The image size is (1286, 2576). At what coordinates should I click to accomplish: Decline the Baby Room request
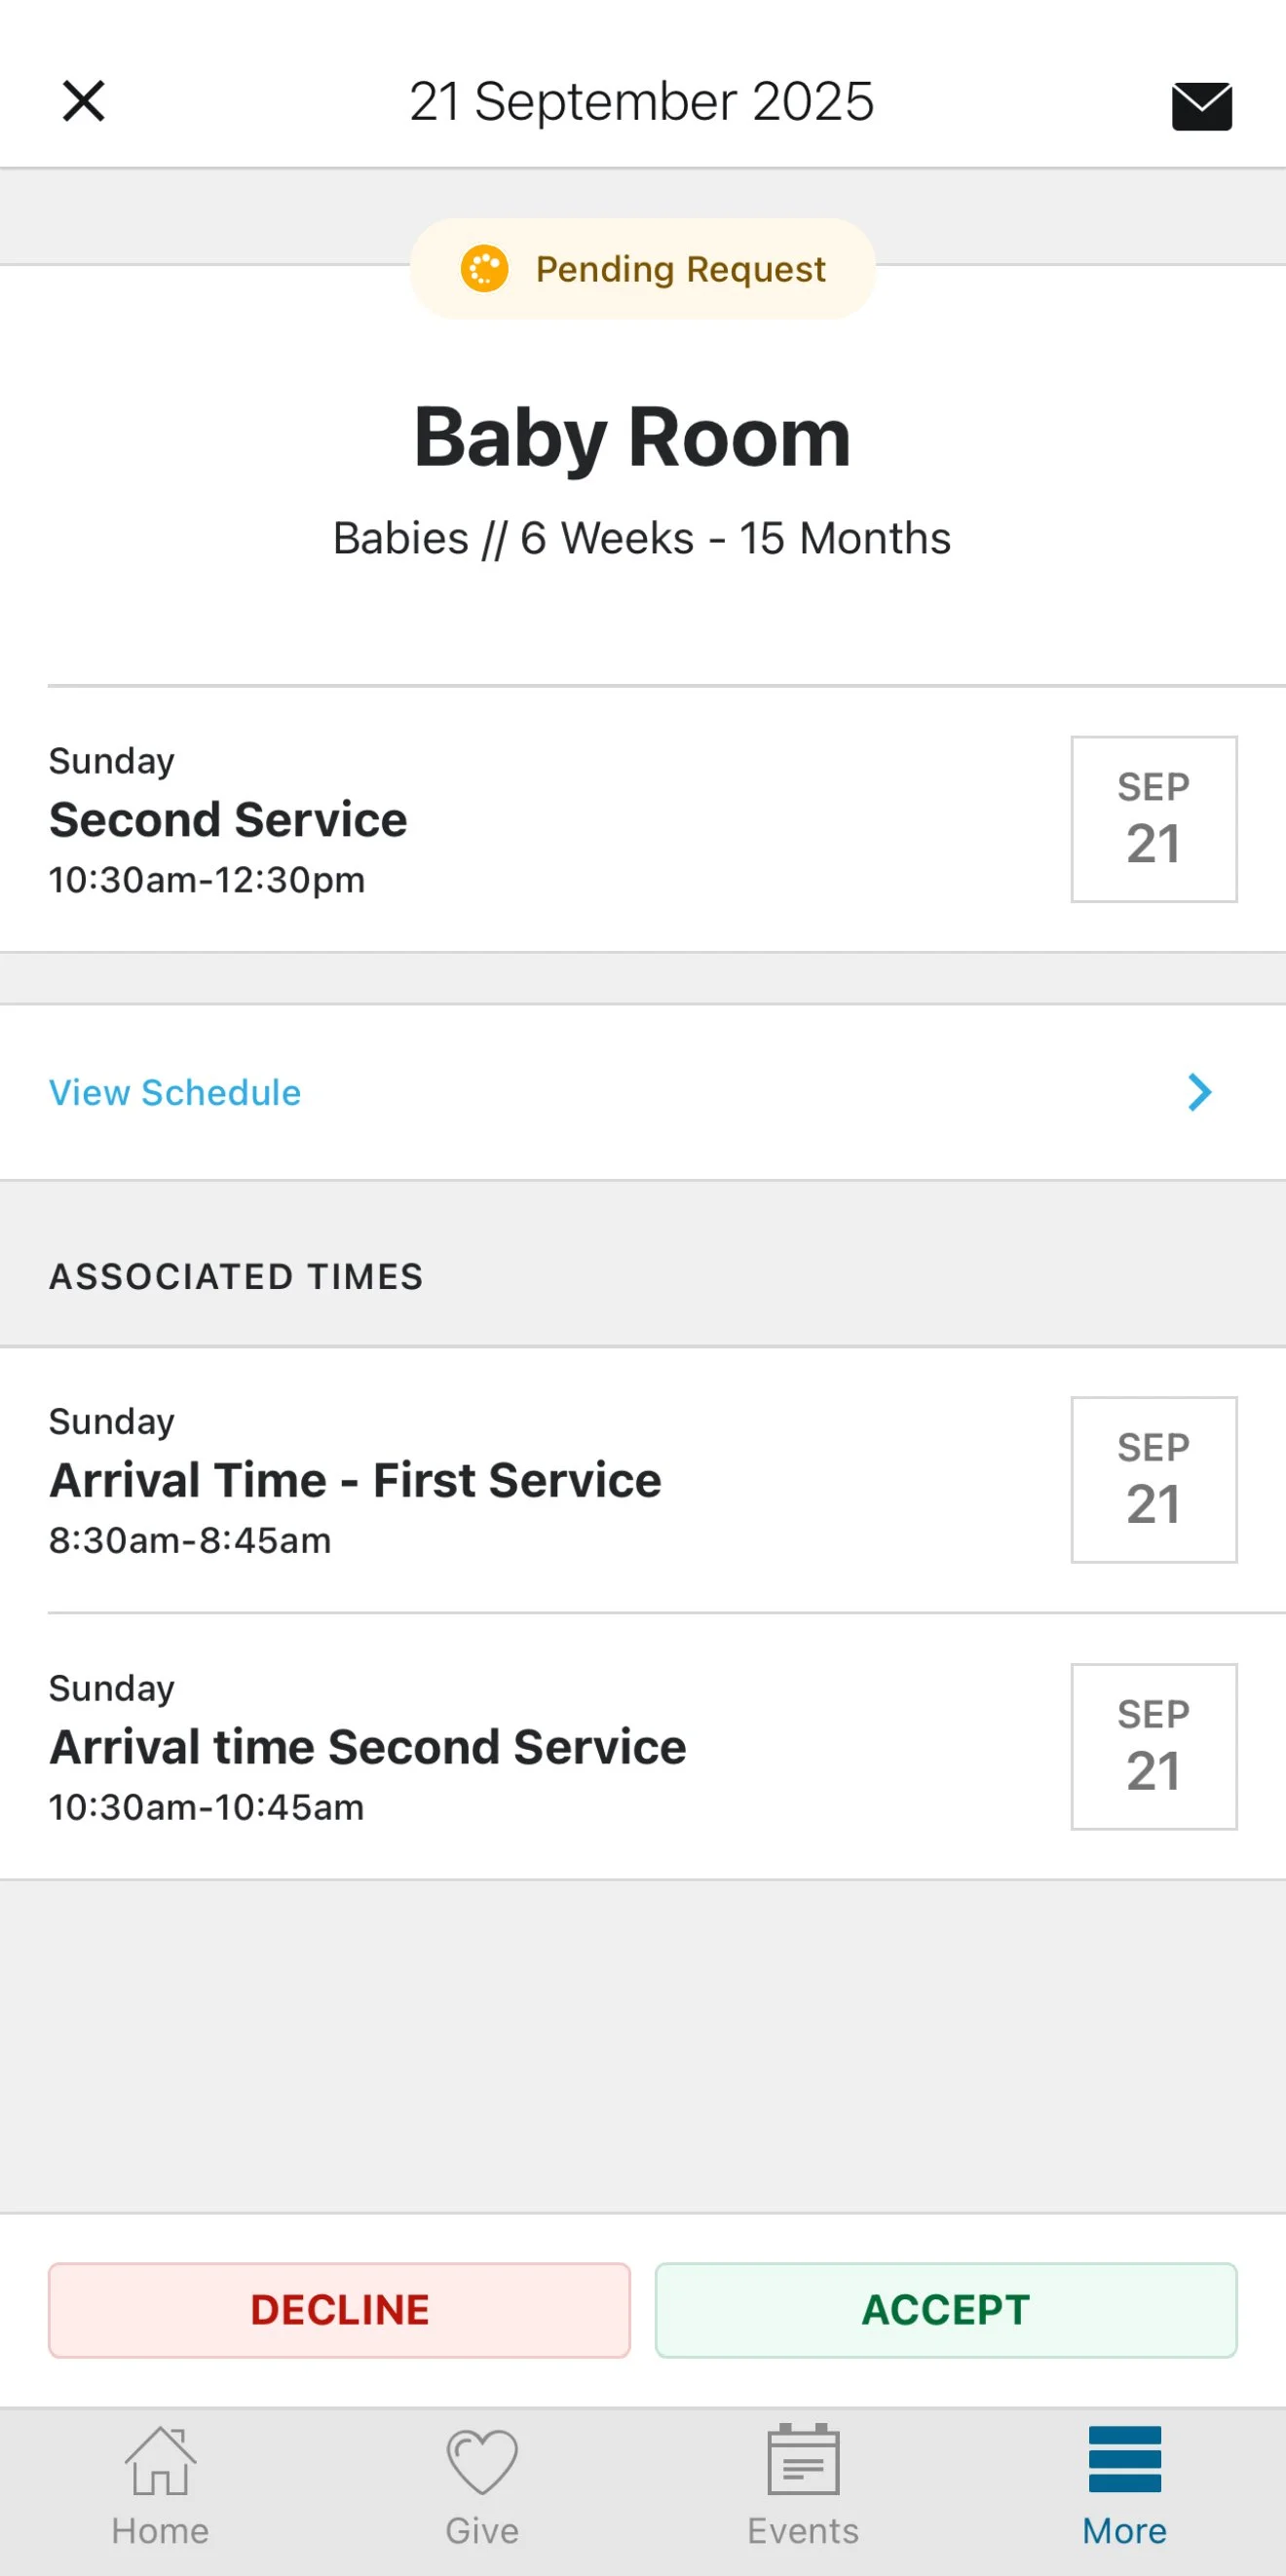[x=339, y=2310]
